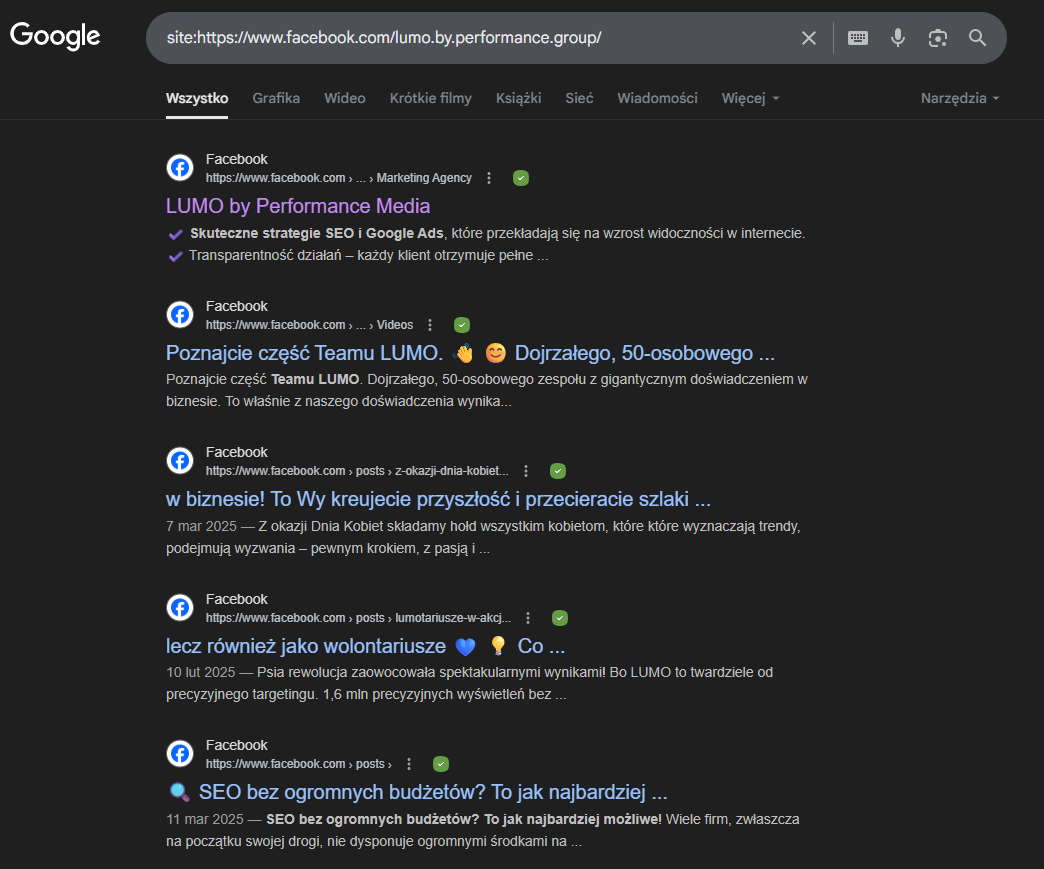Click the date 11 mar 2025
Screen dimensions: 1044x869
[205, 819]
